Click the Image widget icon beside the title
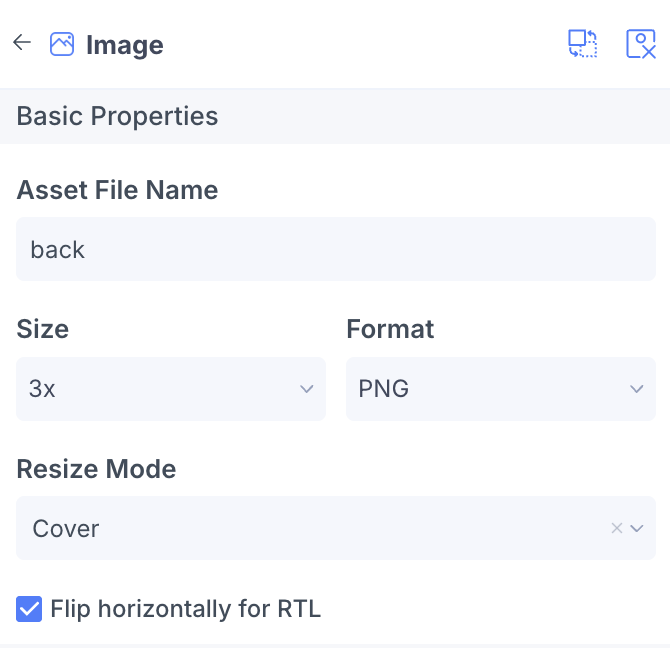Image resolution: width=670 pixels, height=648 pixels. [62, 44]
